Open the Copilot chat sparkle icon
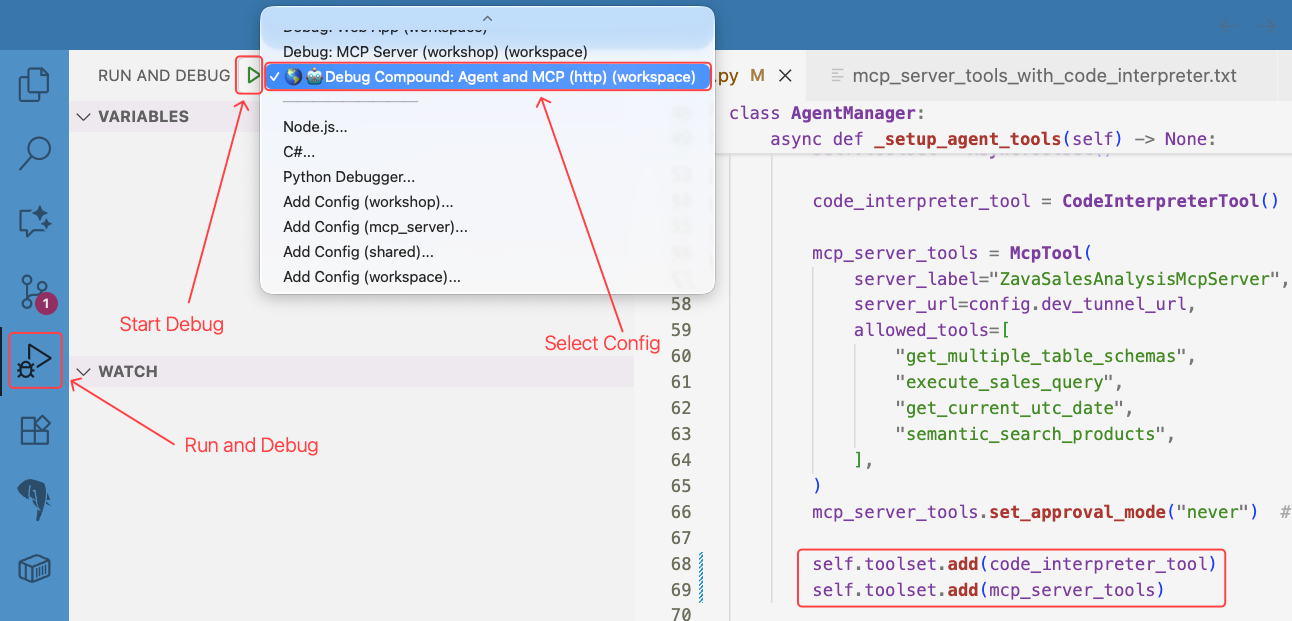The image size is (1292, 621). tap(34, 221)
